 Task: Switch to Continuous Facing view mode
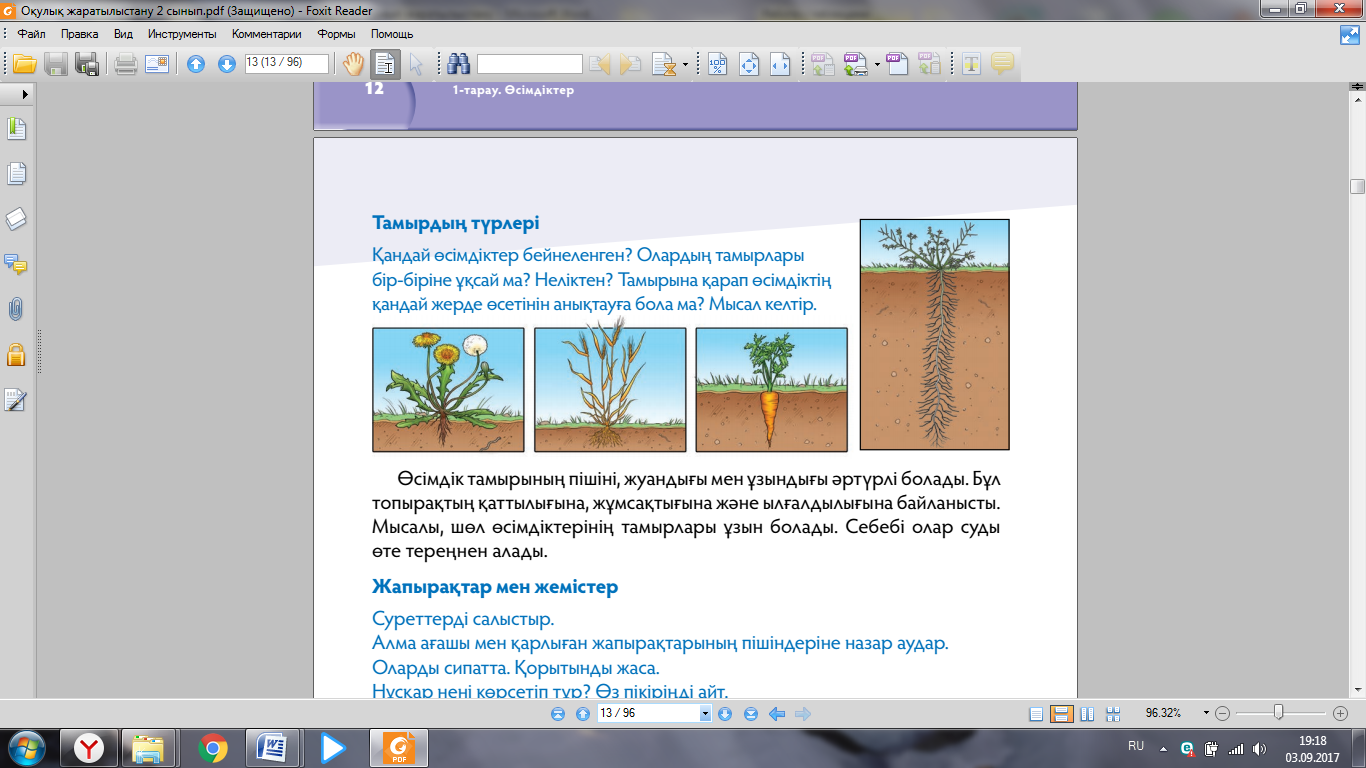tap(1113, 714)
